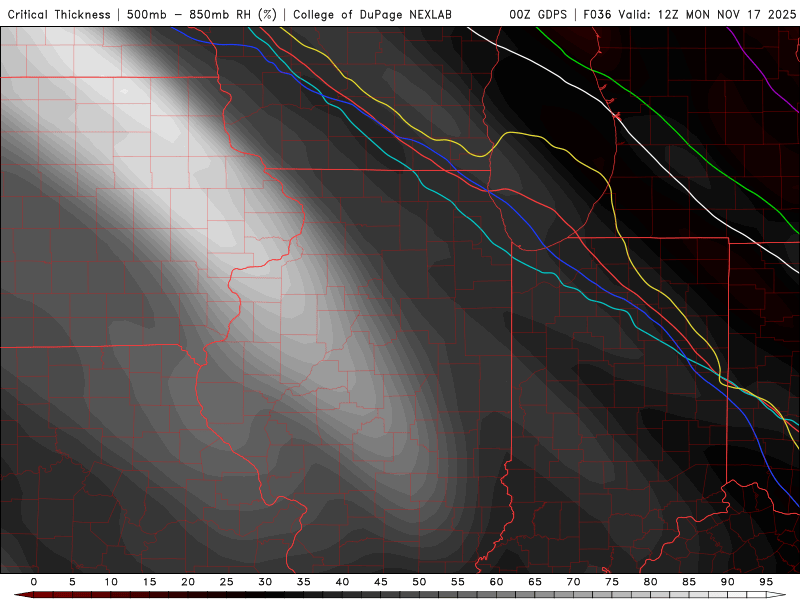Click the 'F036' forecast hour text
The image size is (800, 600).
tap(597, 14)
